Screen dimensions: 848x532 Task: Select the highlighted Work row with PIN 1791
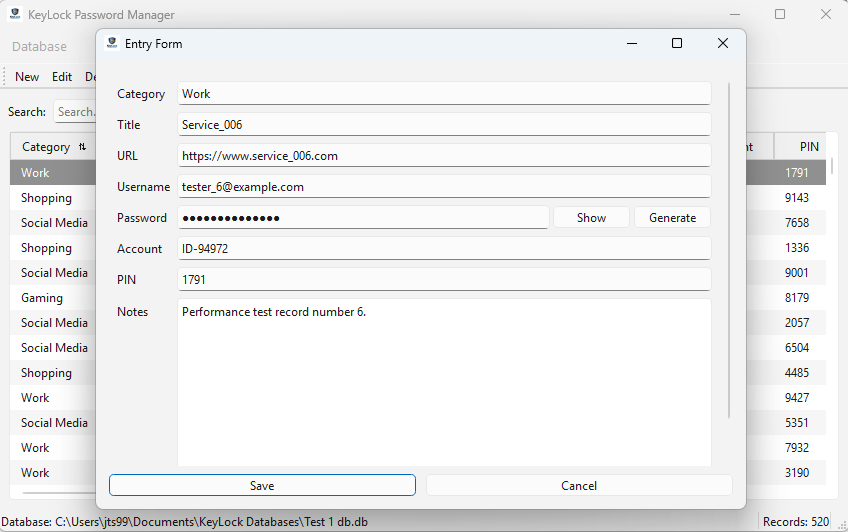53,172
